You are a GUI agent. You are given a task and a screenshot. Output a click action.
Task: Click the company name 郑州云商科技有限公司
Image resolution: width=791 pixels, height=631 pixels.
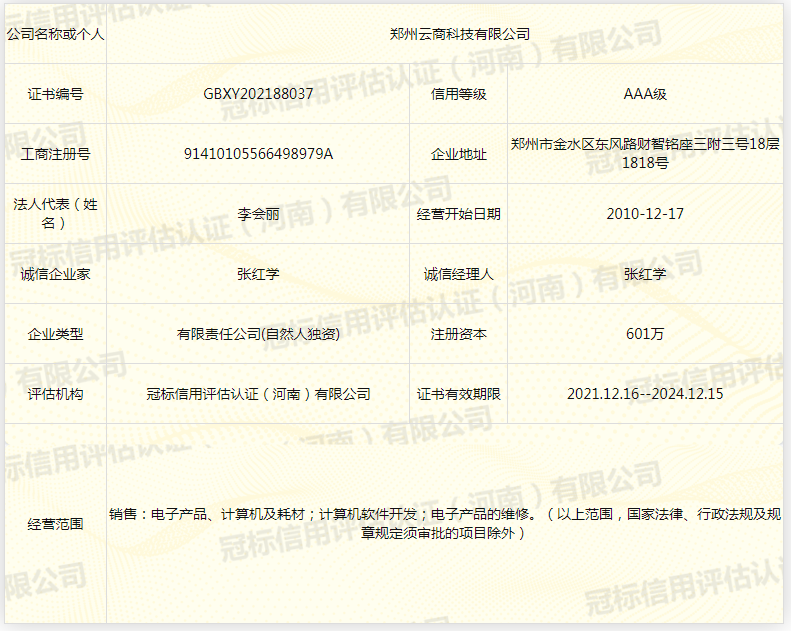pyautogui.click(x=459, y=34)
